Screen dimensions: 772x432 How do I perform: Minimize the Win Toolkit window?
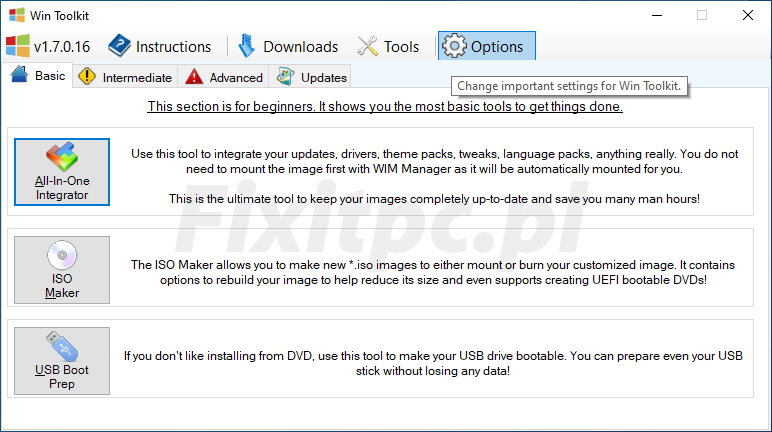pos(657,15)
